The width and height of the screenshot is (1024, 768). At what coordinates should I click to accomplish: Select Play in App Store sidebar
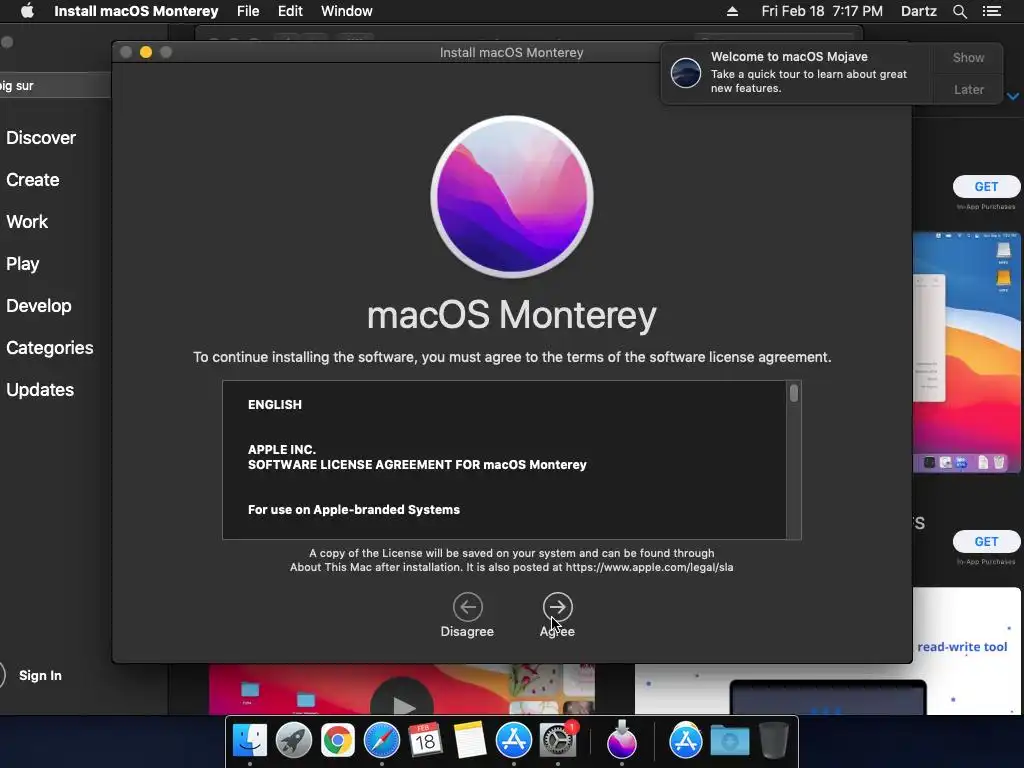(23, 264)
